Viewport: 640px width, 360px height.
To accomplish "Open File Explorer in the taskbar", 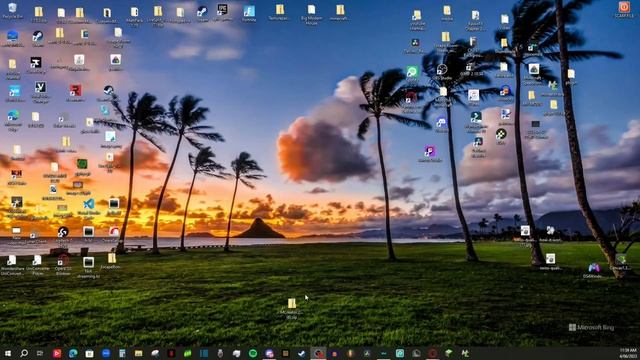I will [x=138, y=353].
